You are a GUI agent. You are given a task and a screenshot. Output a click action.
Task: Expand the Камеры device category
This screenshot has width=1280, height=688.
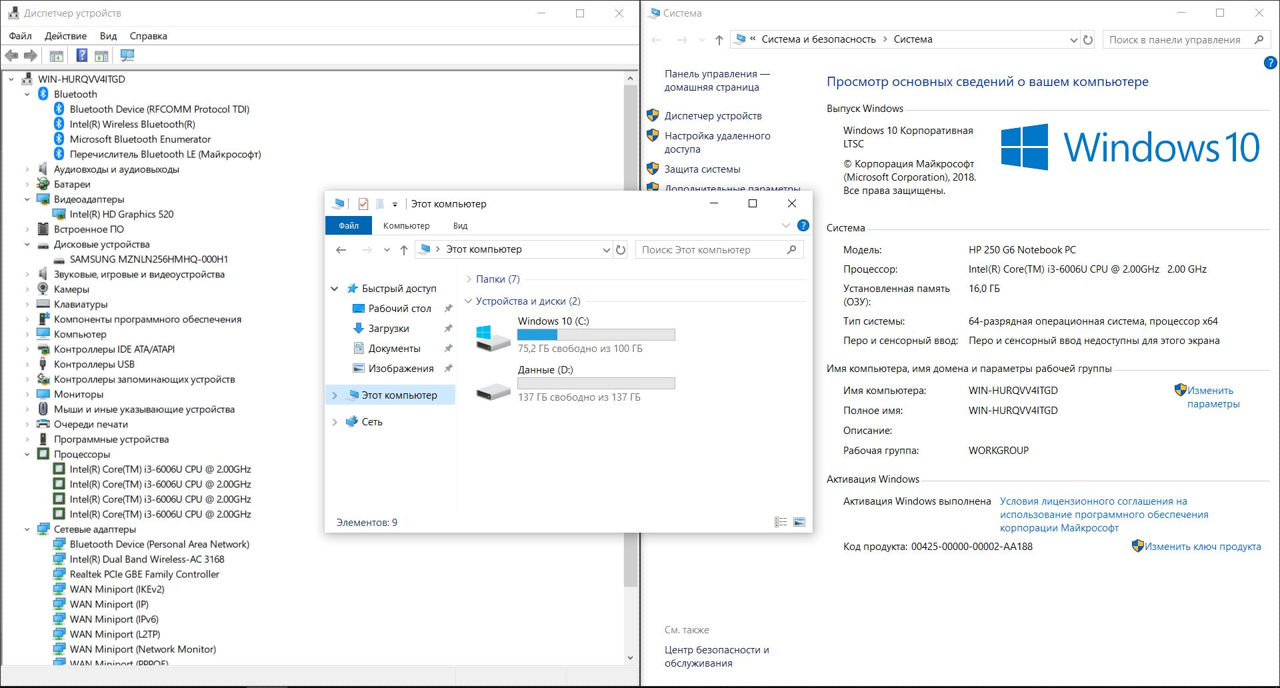pos(27,289)
